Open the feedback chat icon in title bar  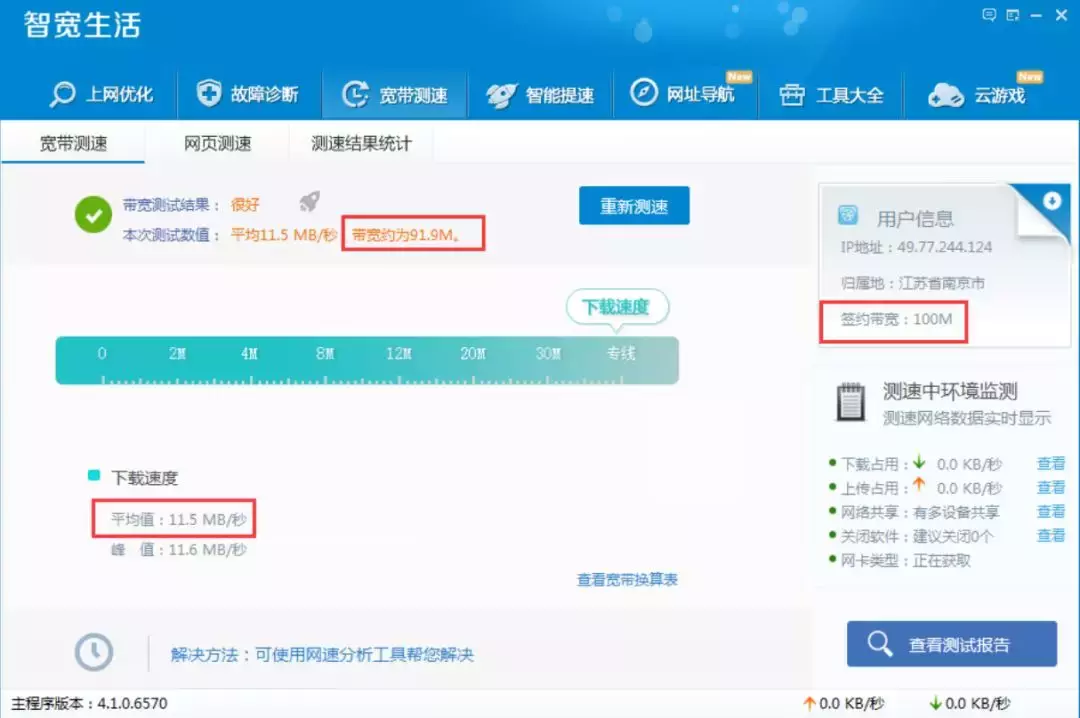989,15
